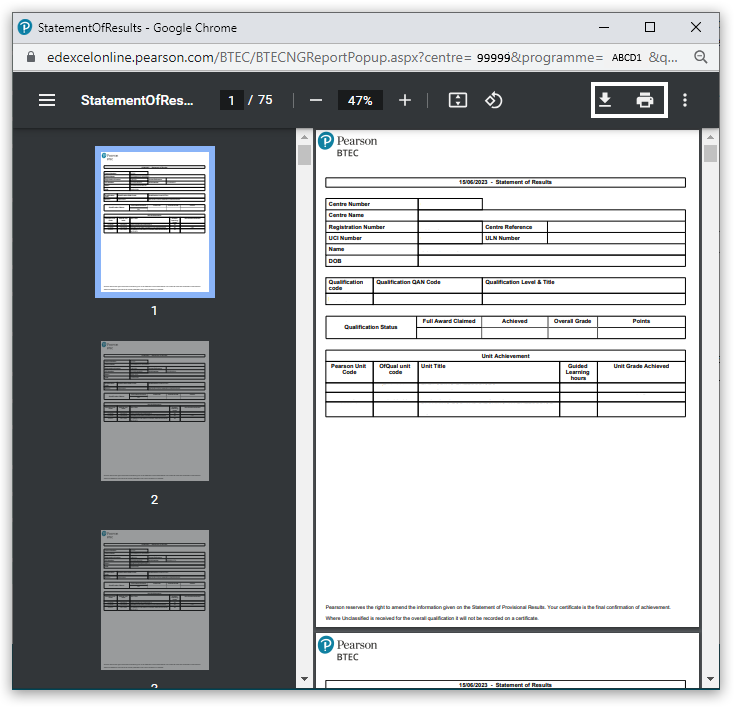Click the magnifier zoom icon in address bar
This screenshot has height=708, width=738.
pos(701,57)
